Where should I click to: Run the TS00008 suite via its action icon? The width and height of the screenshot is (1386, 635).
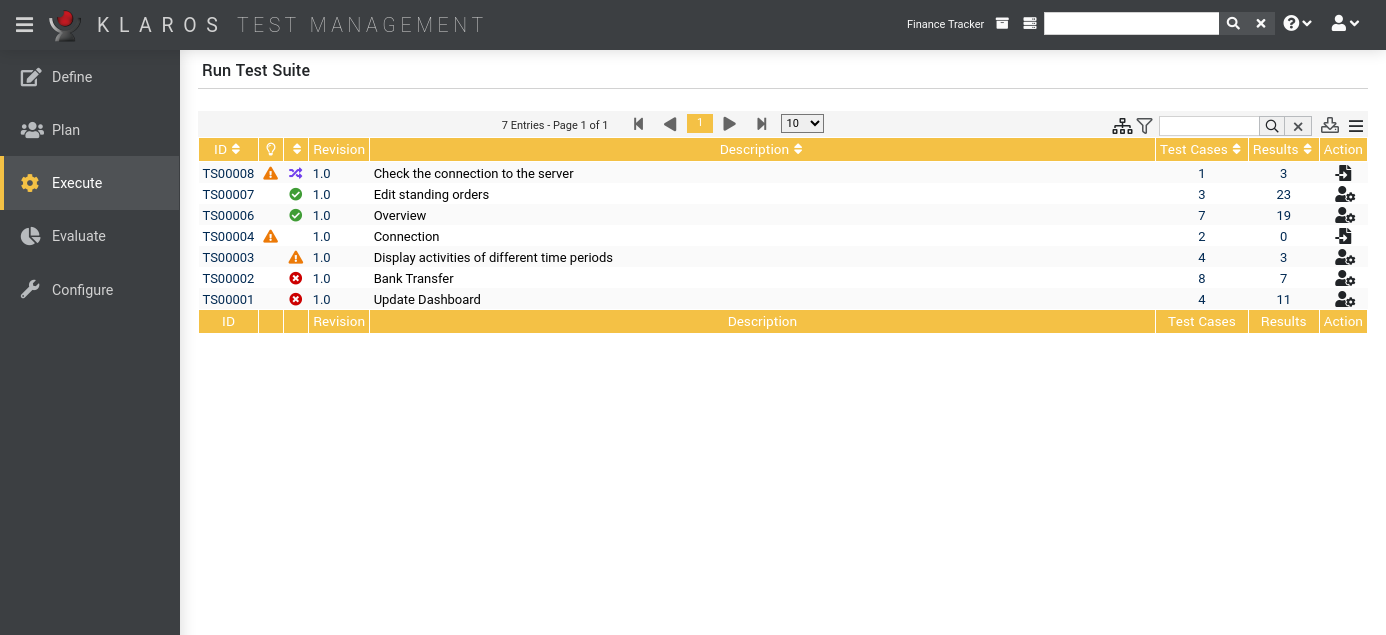tap(1344, 172)
